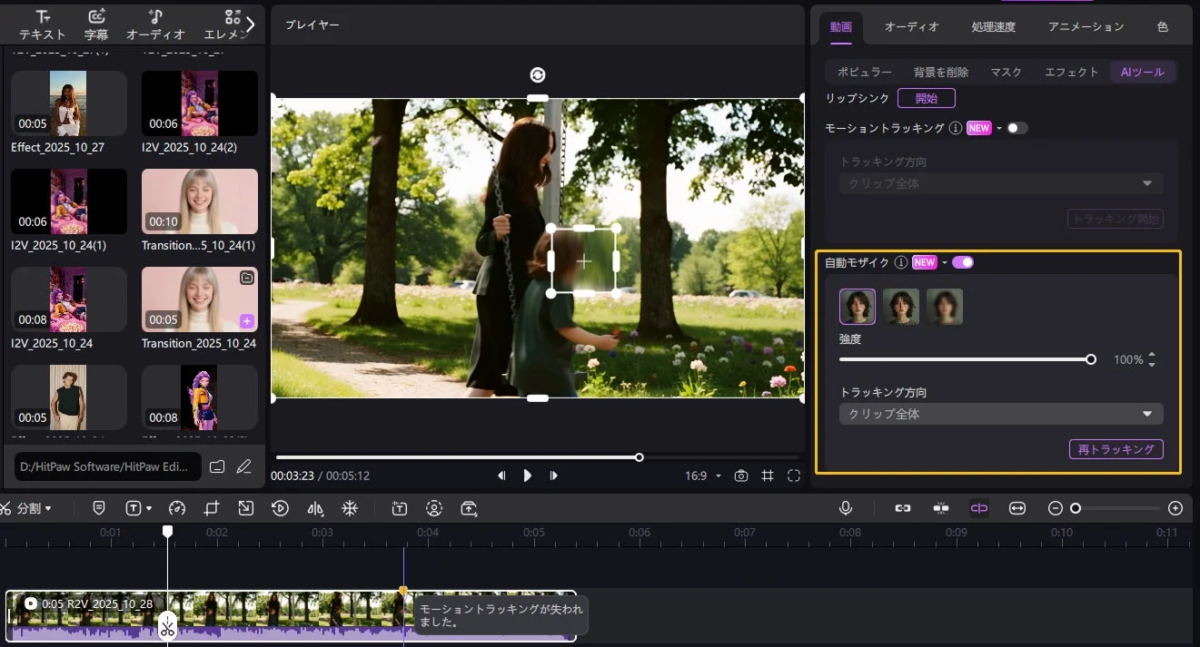
Task: Click the crop icon in the toolbar
Action: coord(212,508)
